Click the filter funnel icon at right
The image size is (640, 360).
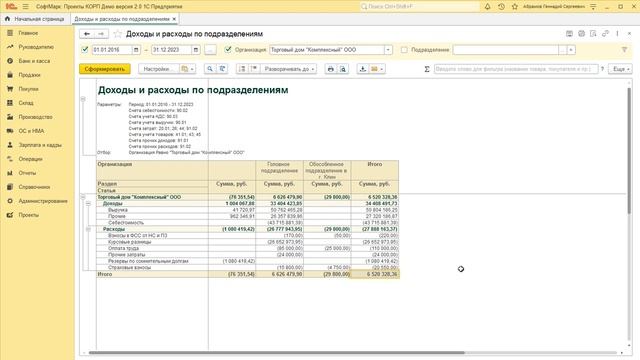coord(624,50)
